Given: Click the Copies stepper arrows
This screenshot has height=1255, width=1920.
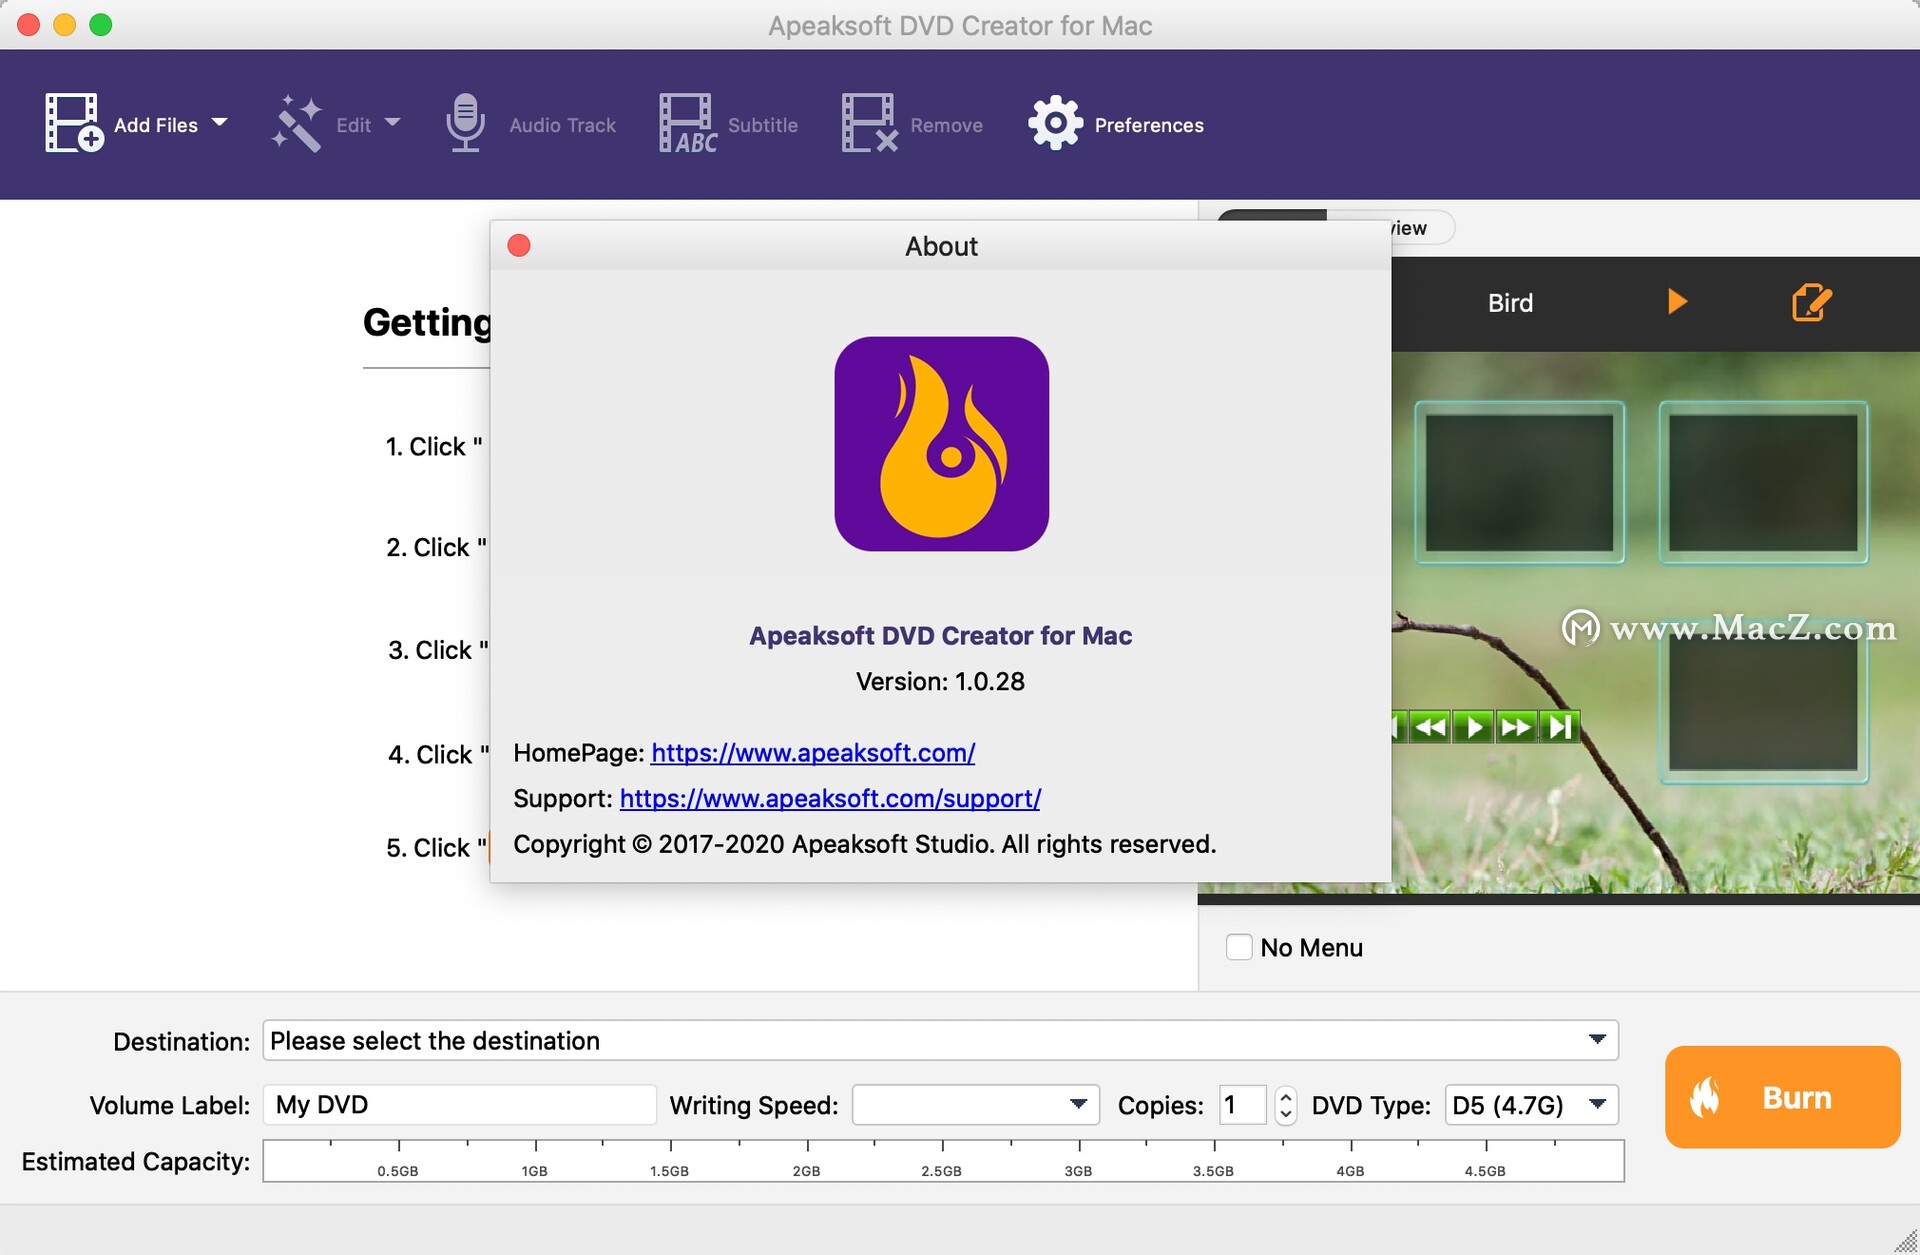Looking at the screenshot, I should pos(1286,1105).
